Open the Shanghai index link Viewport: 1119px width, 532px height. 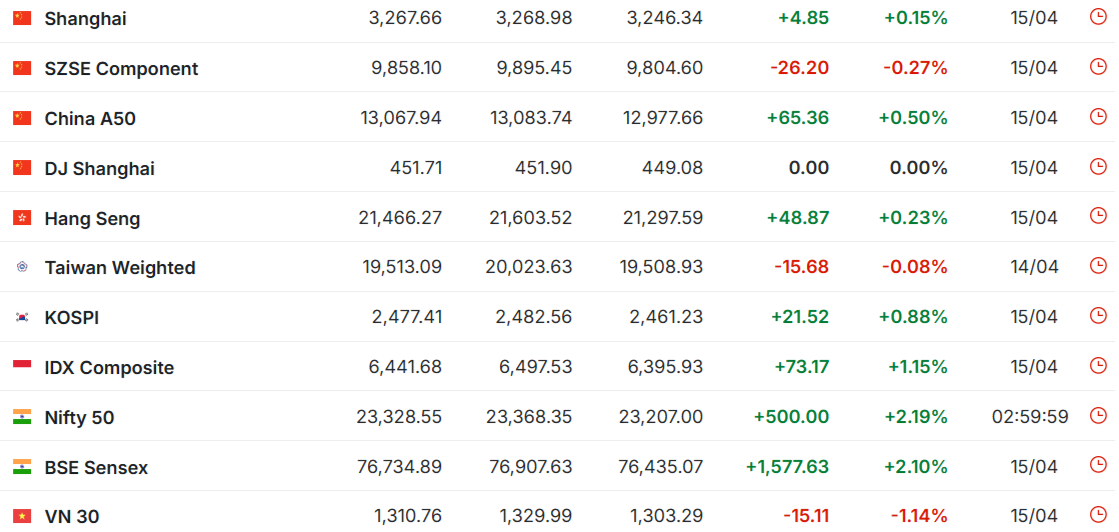(86, 19)
